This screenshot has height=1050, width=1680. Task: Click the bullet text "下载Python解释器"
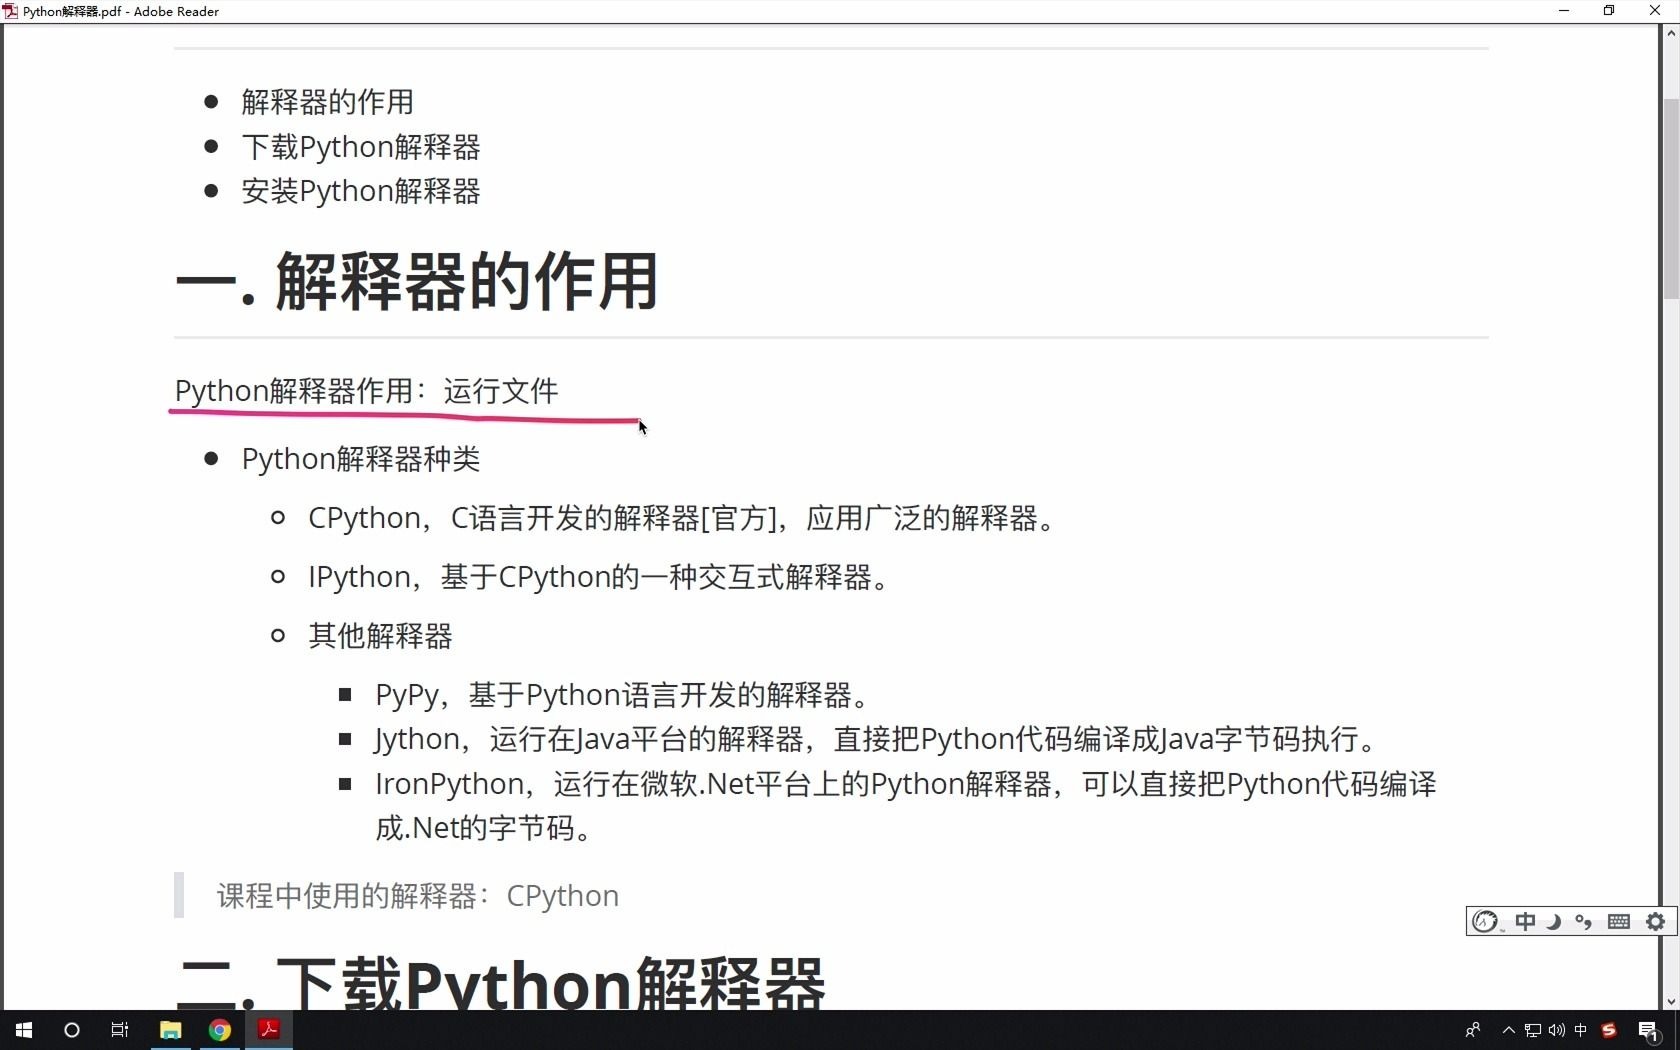point(361,147)
